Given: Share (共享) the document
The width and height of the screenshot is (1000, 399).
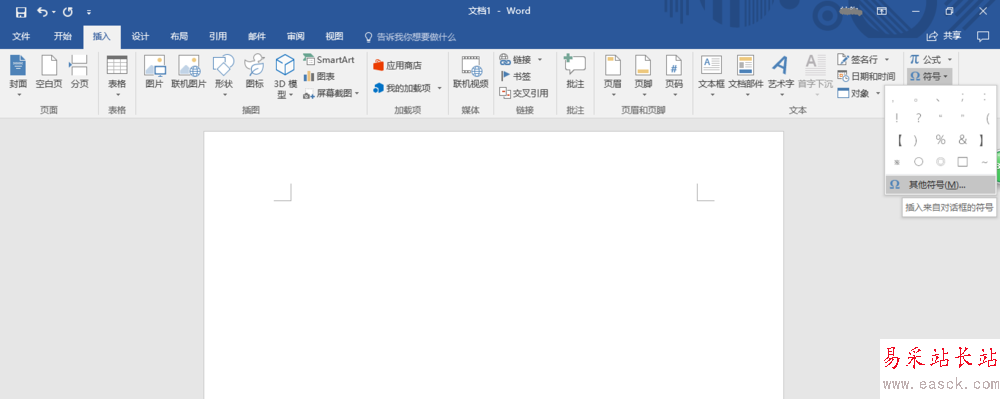Looking at the screenshot, I should pyautogui.click(x=944, y=36).
